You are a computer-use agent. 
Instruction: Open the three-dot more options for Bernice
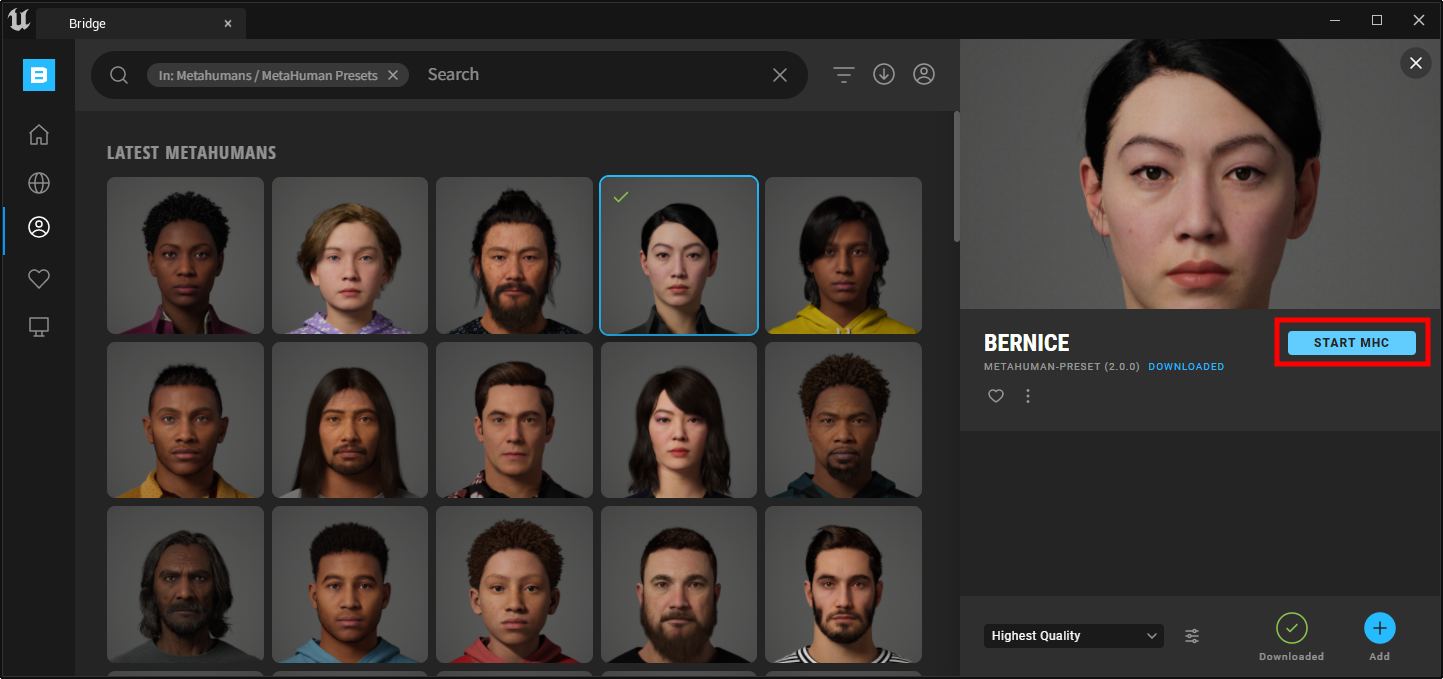[1028, 396]
